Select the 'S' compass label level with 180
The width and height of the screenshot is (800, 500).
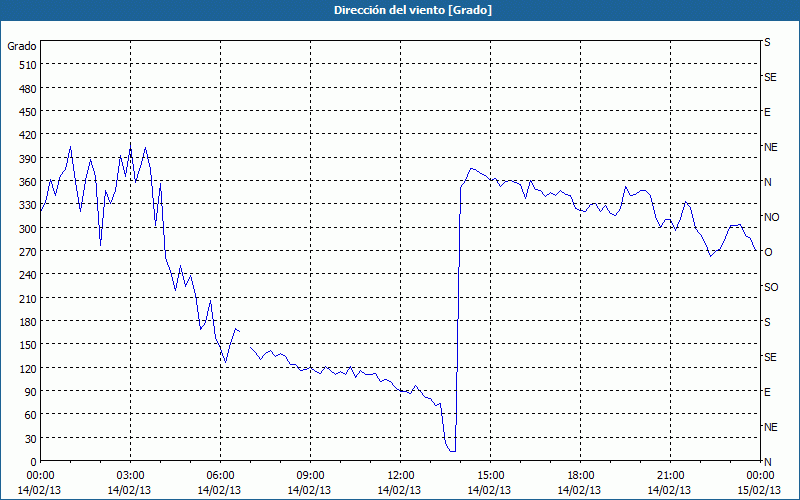click(767, 322)
